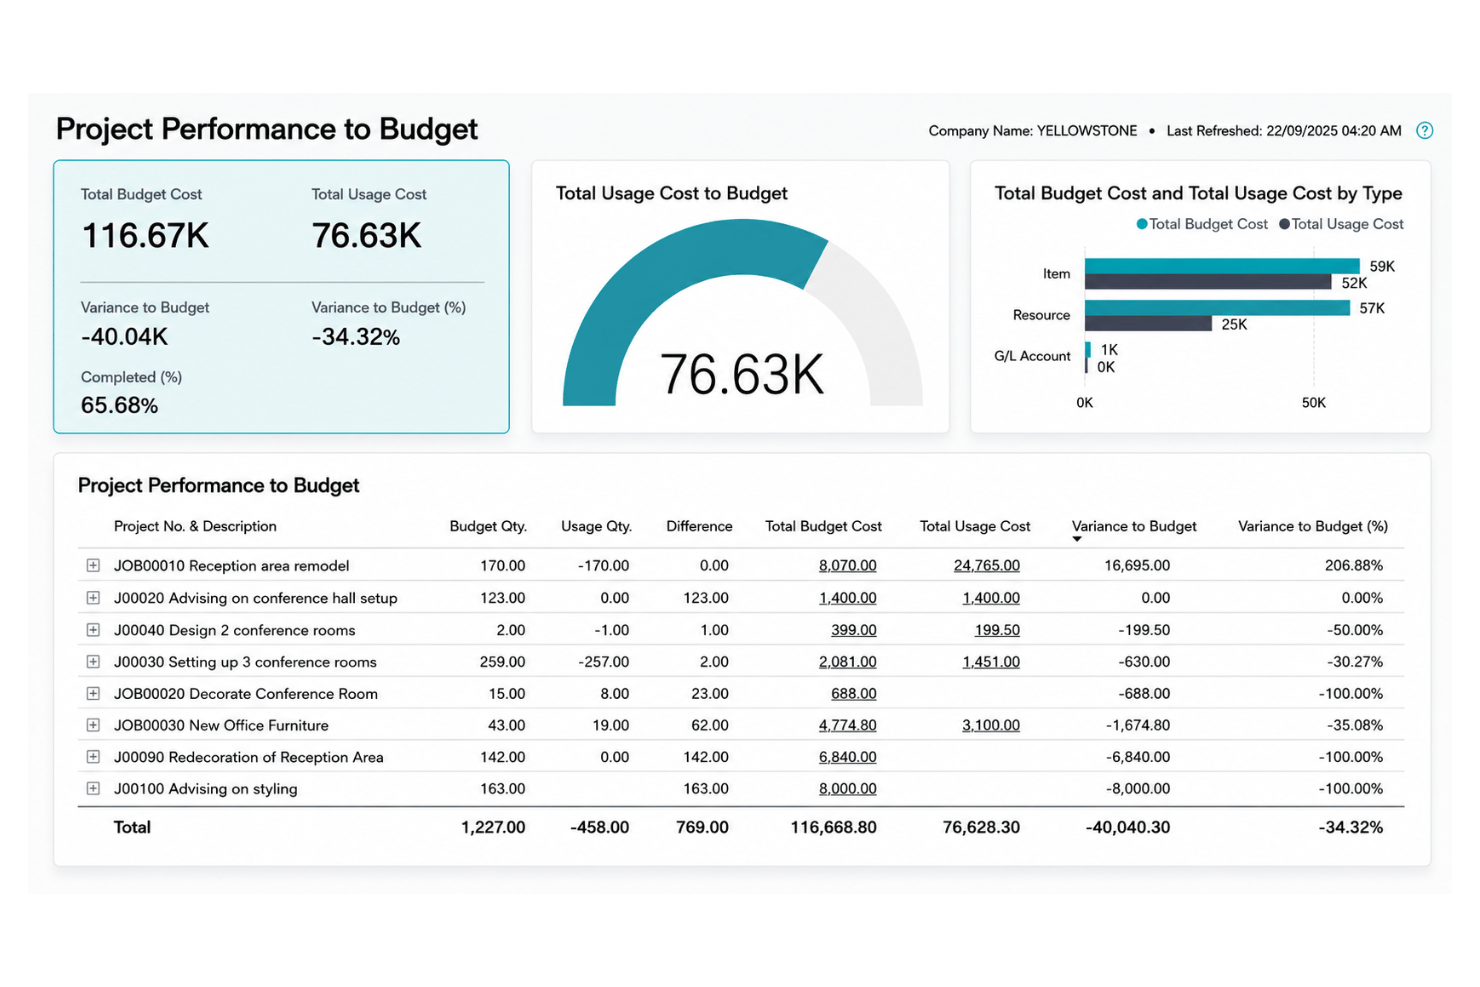Open the 1,451.00 usage cost link
The width and height of the screenshot is (1480, 987).
click(991, 662)
